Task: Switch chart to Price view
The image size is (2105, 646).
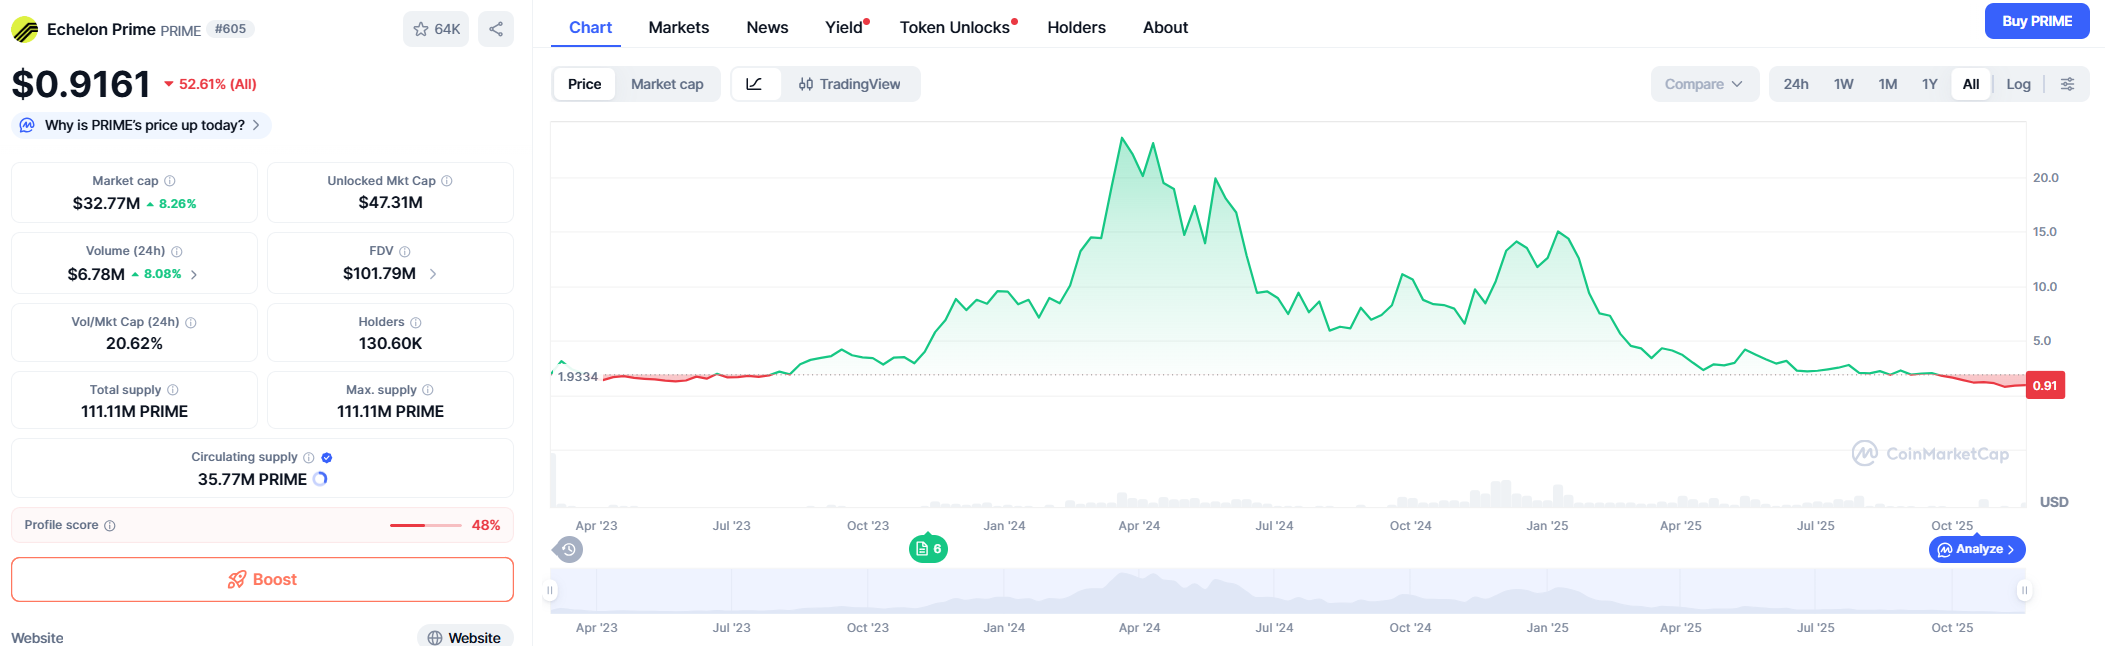Action: point(585,84)
